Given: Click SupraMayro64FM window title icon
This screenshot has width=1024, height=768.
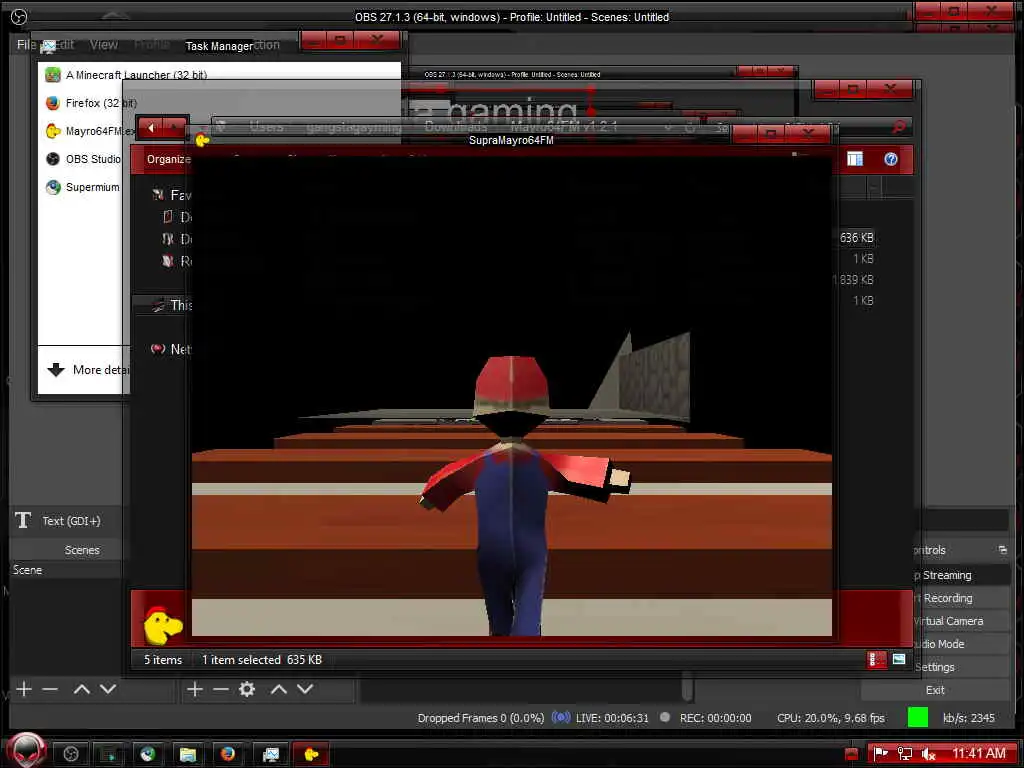Looking at the screenshot, I should tap(202, 139).
